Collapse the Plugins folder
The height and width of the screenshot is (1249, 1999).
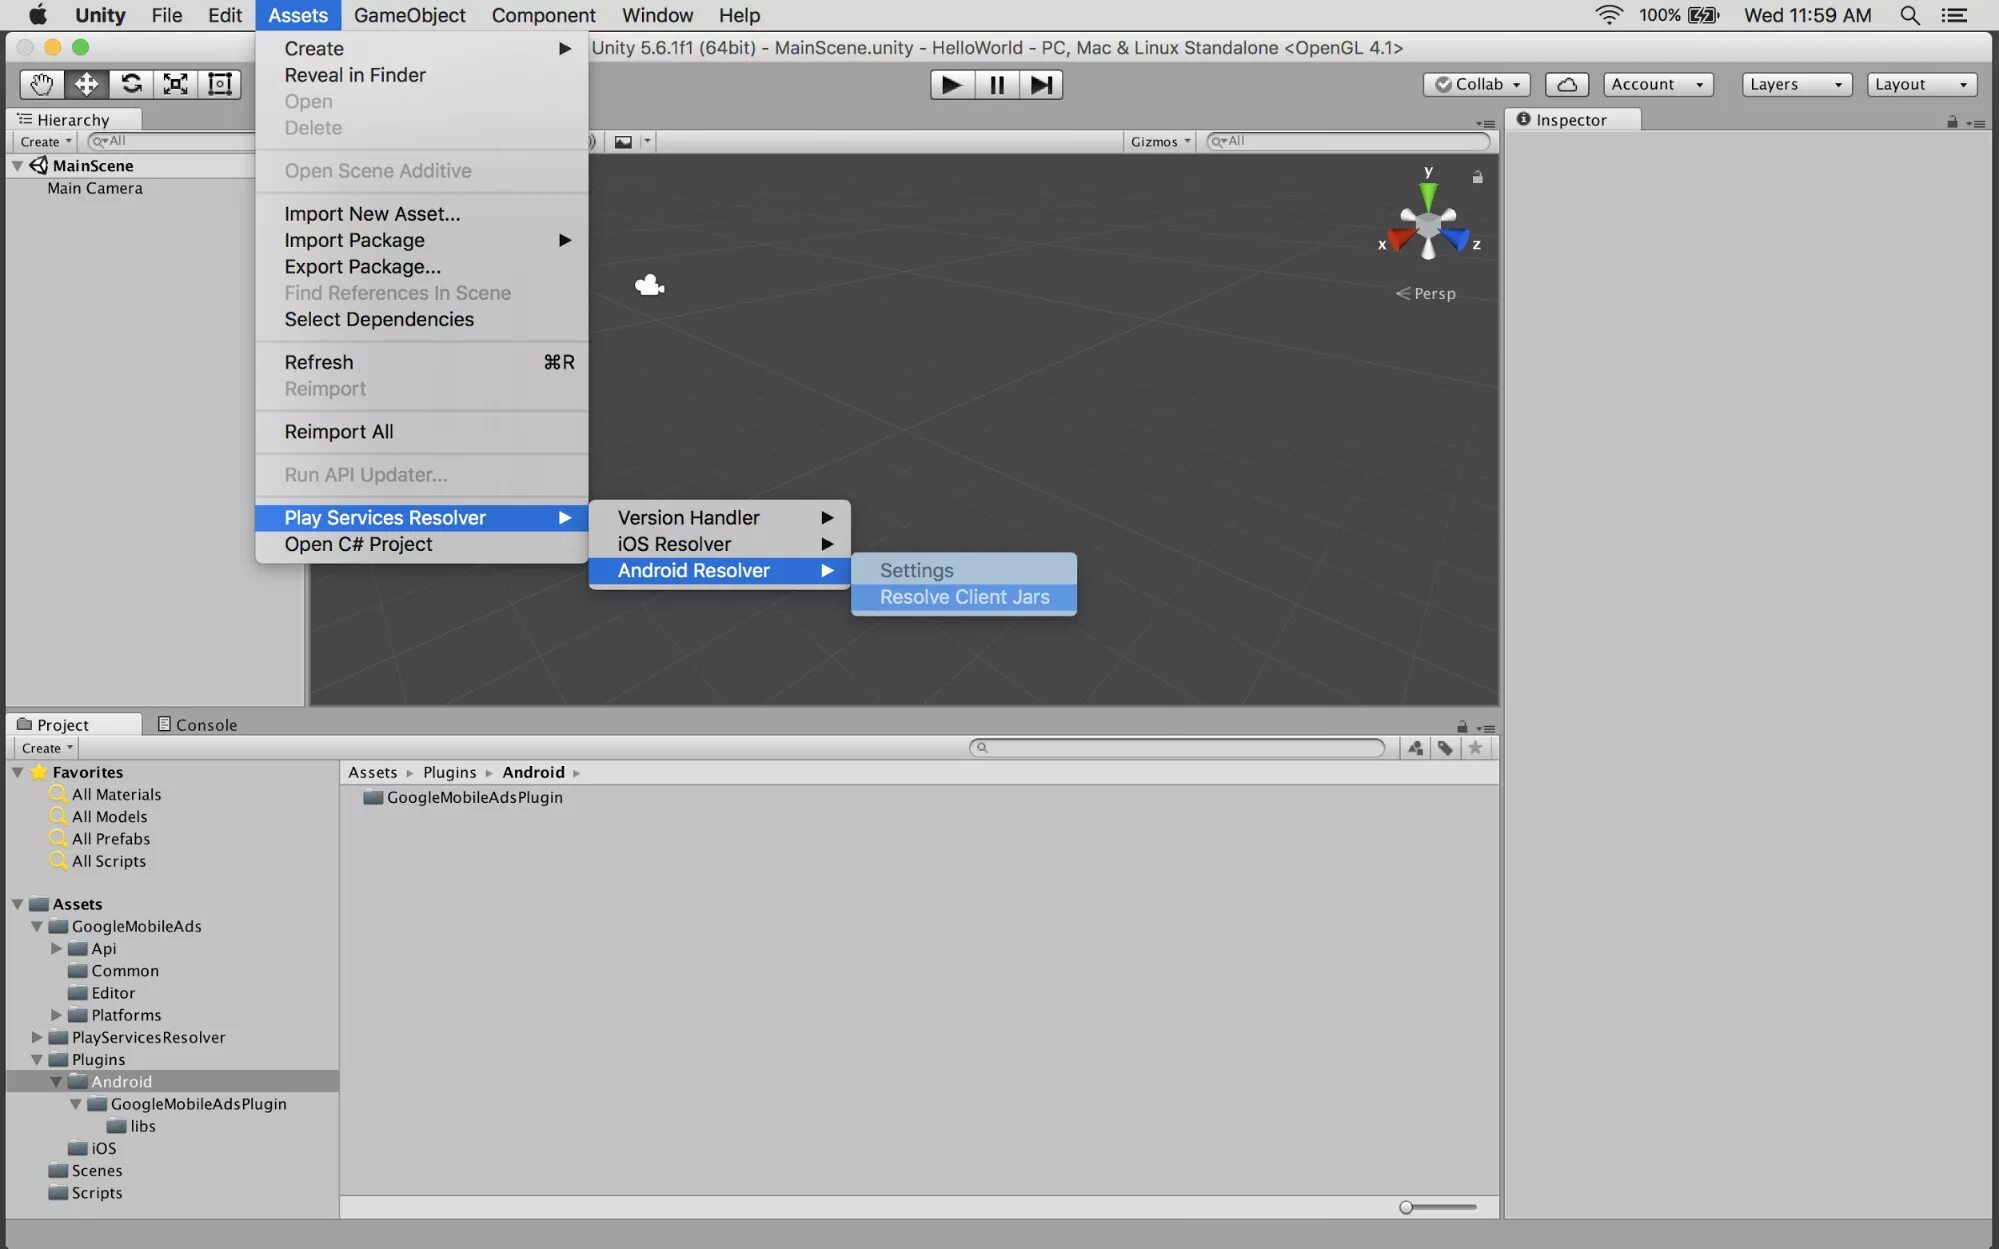(x=37, y=1059)
